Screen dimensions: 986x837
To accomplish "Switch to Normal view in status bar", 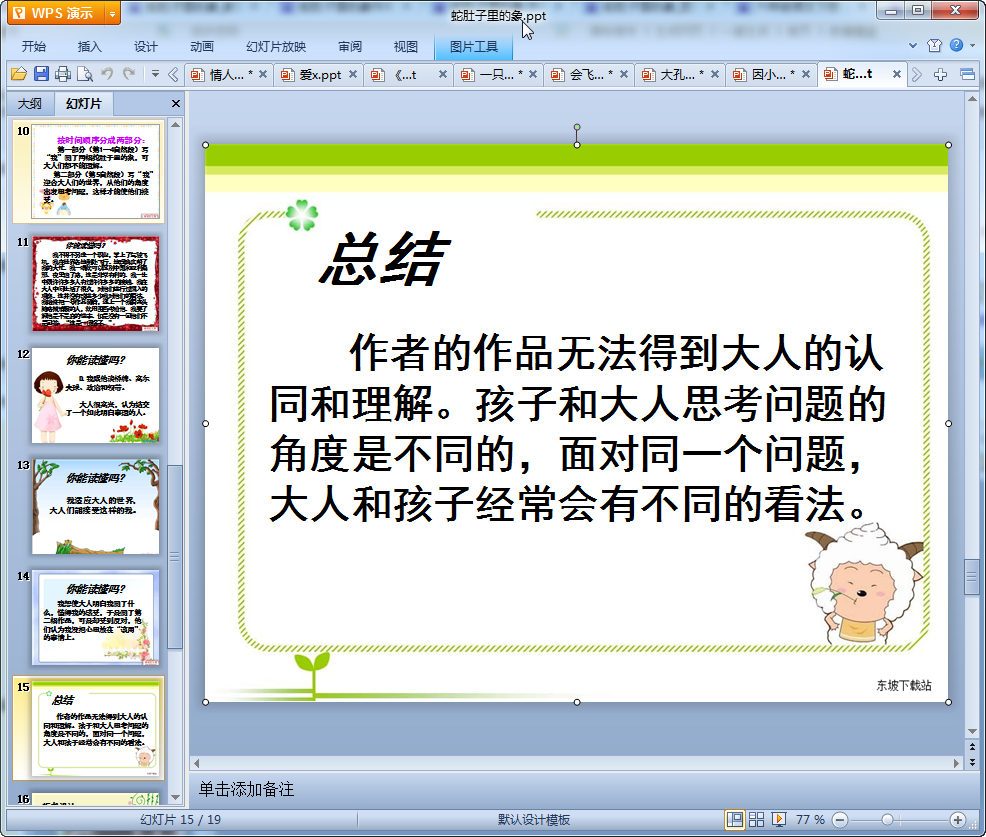I will [734, 819].
